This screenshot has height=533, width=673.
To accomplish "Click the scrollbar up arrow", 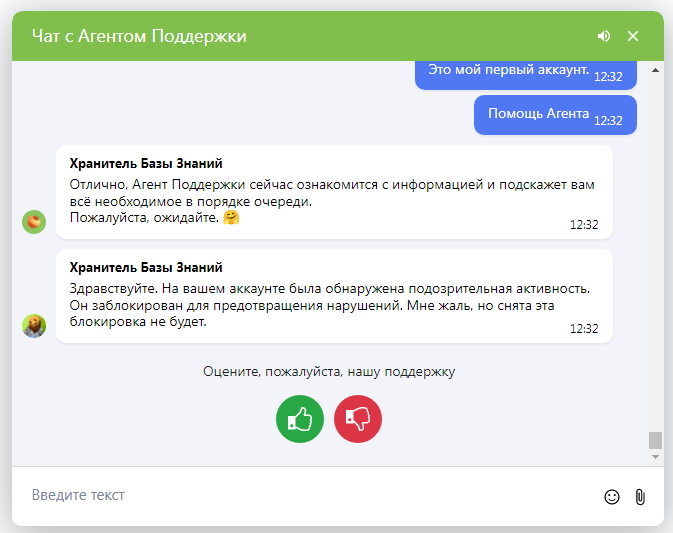I will 655,70.
